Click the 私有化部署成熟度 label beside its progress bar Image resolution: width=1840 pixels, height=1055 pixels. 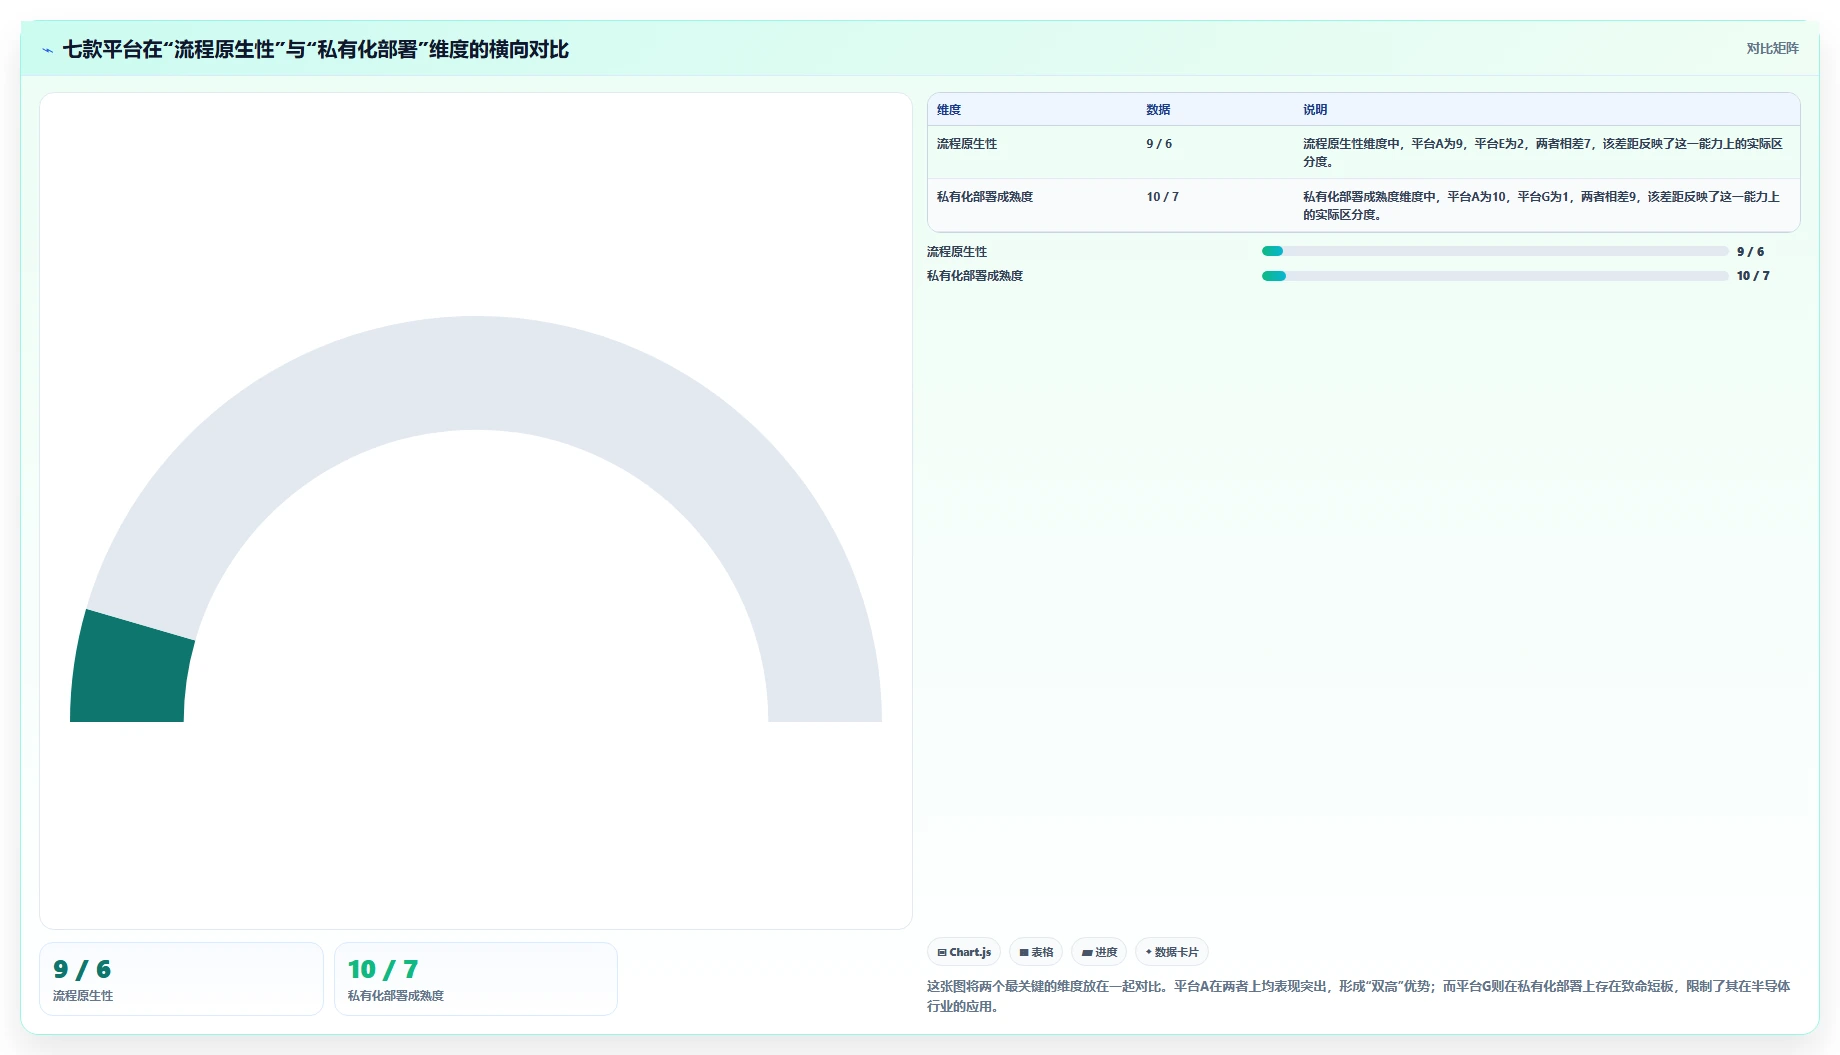[x=975, y=276]
